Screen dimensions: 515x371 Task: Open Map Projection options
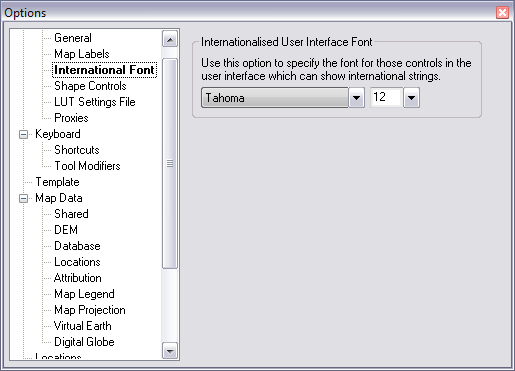pos(90,310)
